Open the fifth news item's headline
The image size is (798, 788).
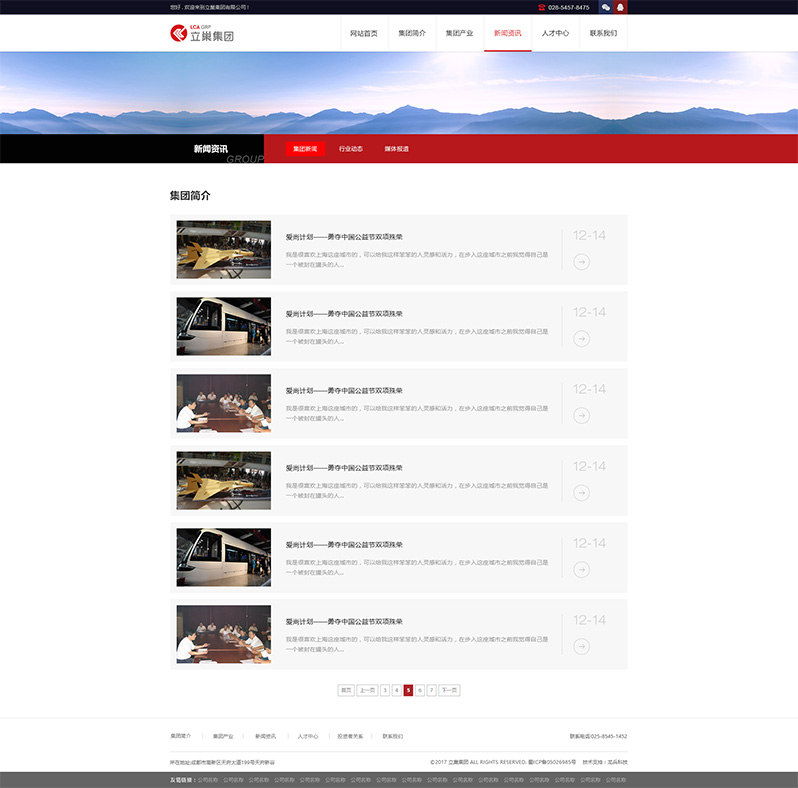pyautogui.click(x=344, y=545)
